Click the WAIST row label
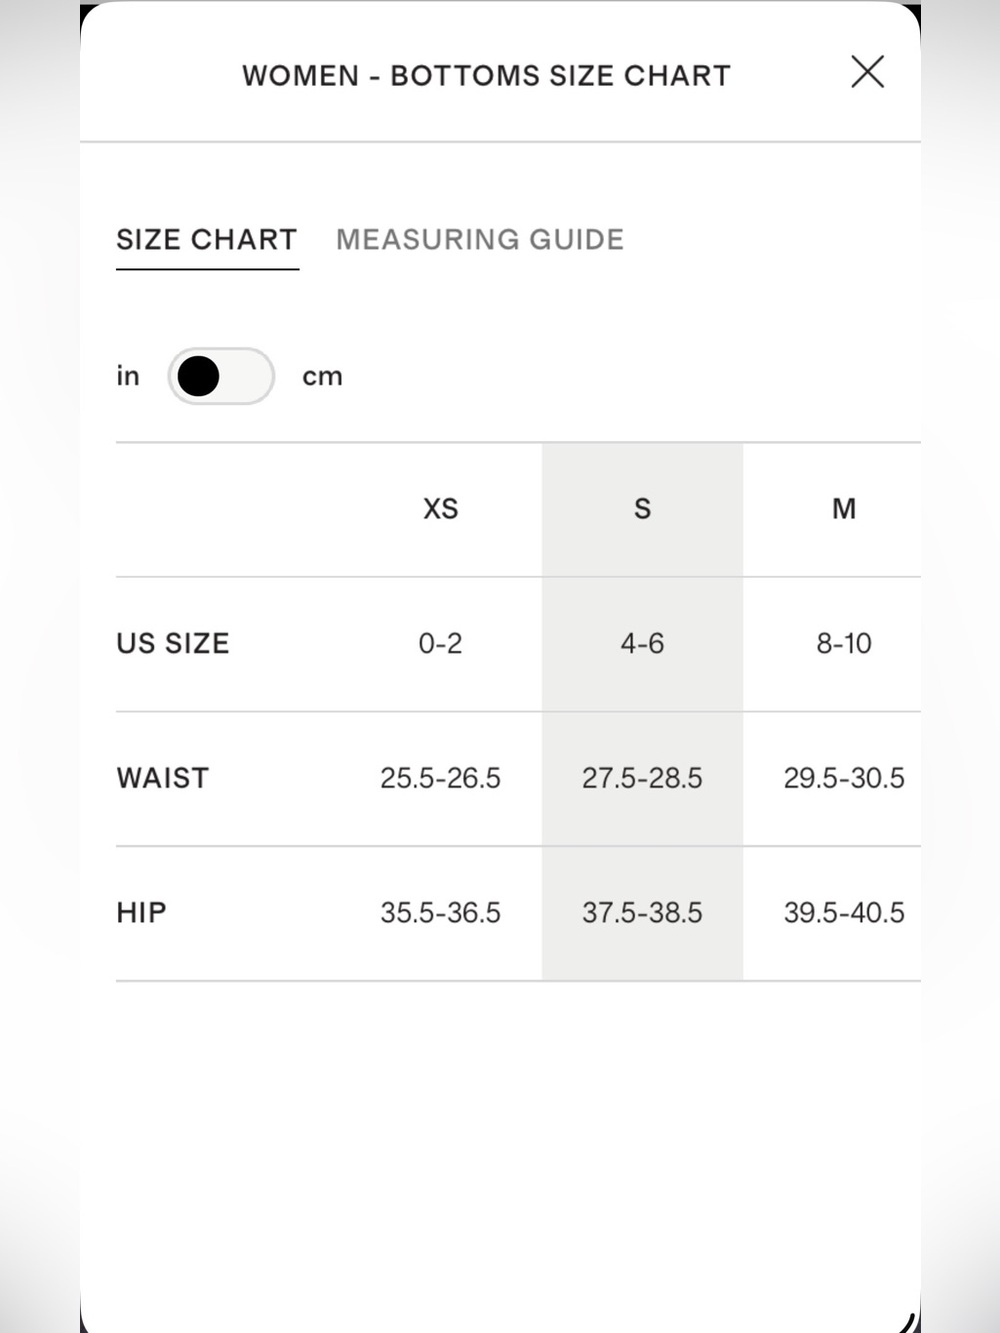The width and height of the screenshot is (1000, 1333). (x=163, y=778)
